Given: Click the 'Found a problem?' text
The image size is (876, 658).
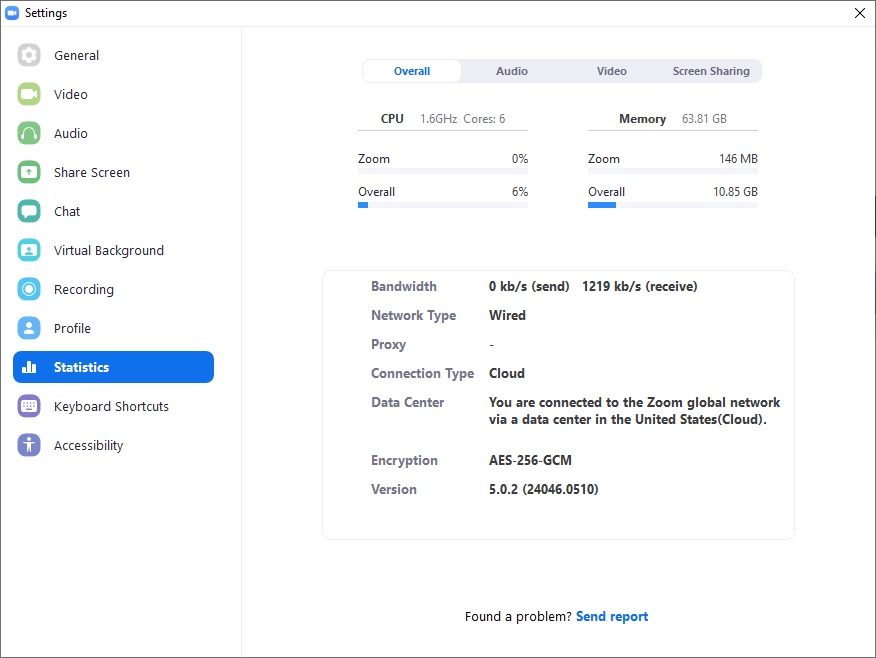Looking at the screenshot, I should pyautogui.click(x=518, y=616).
